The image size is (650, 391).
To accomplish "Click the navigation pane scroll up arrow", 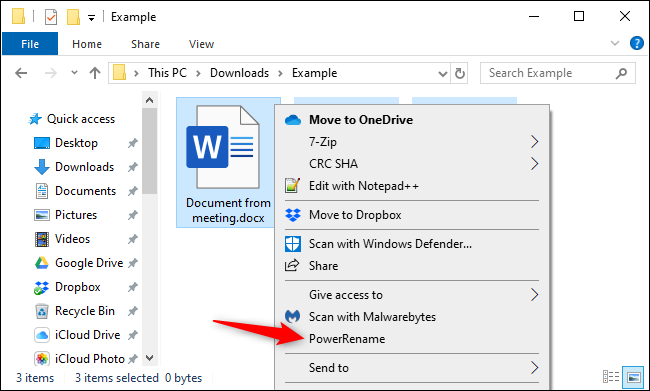I will 150,100.
